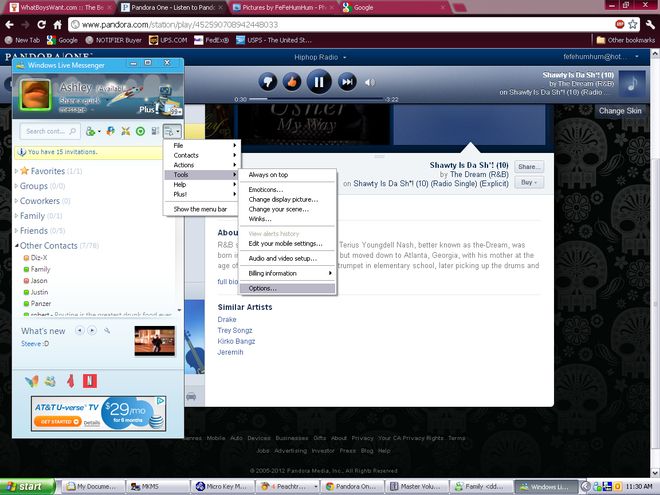Viewport: 660px width, 495px height.
Task: Click the Netflix icon in Messenger
Action: click(90, 380)
